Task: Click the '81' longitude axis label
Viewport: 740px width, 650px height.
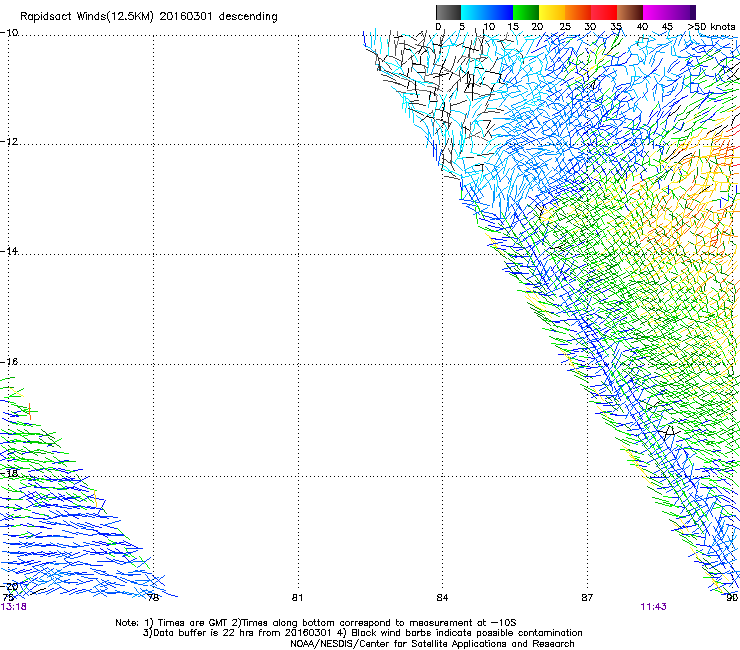Action: tap(297, 598)
